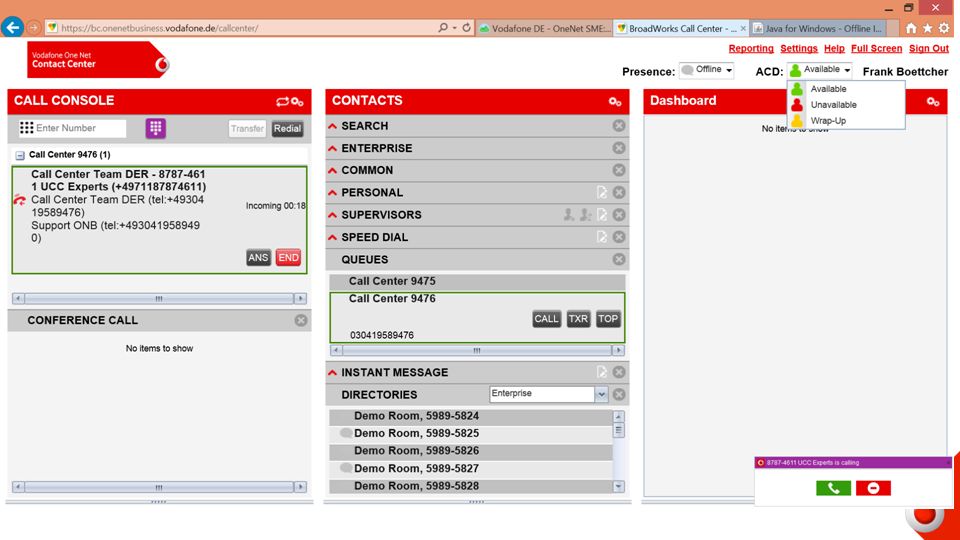
Task: Expand the ENTERPRISE section
Action: tap(332, 148)
